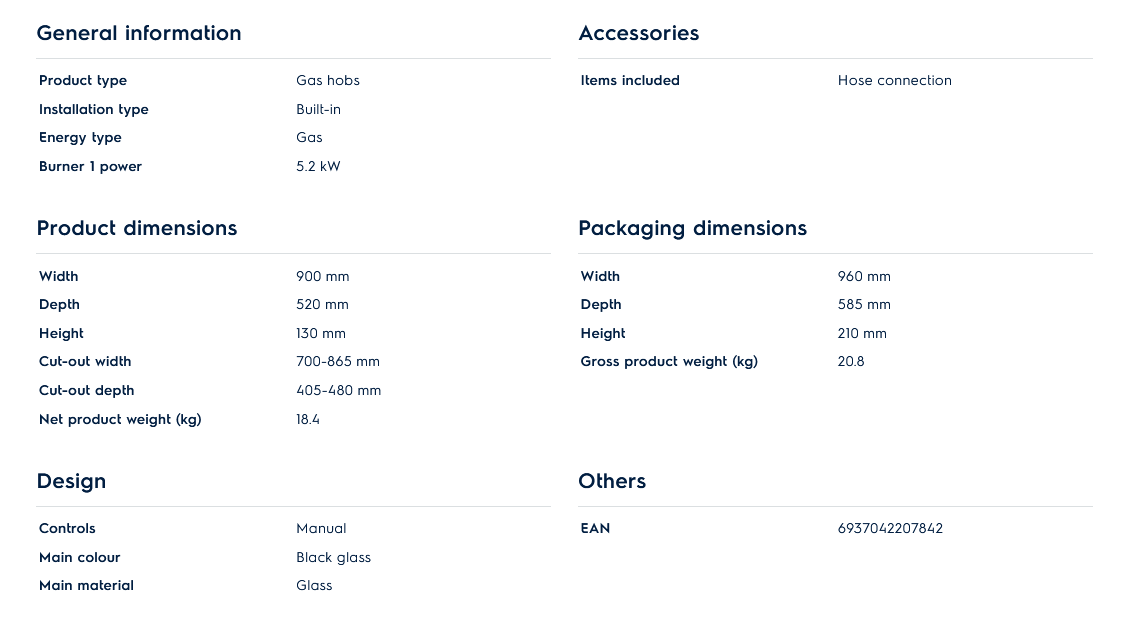Click the Packaging dimensions heading
Image resolution: width=1136 pixels, height=623 pixels.
[692, 228]
